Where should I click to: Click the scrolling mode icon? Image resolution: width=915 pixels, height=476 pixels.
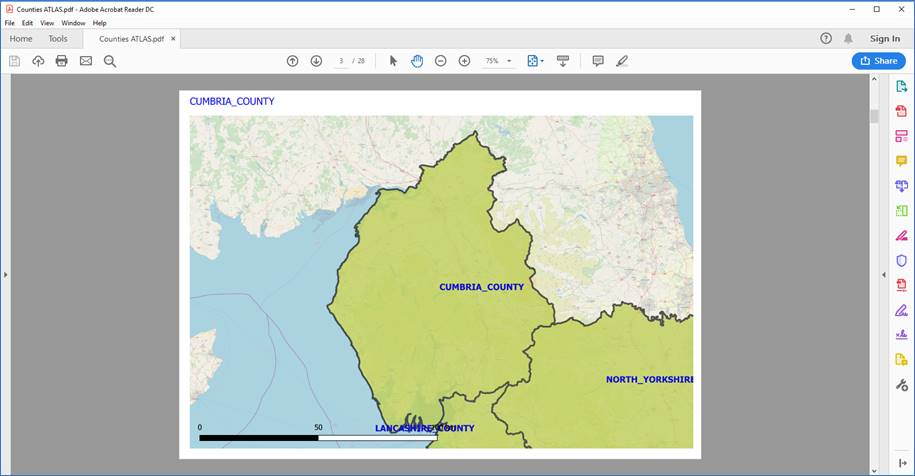[563, 61]
